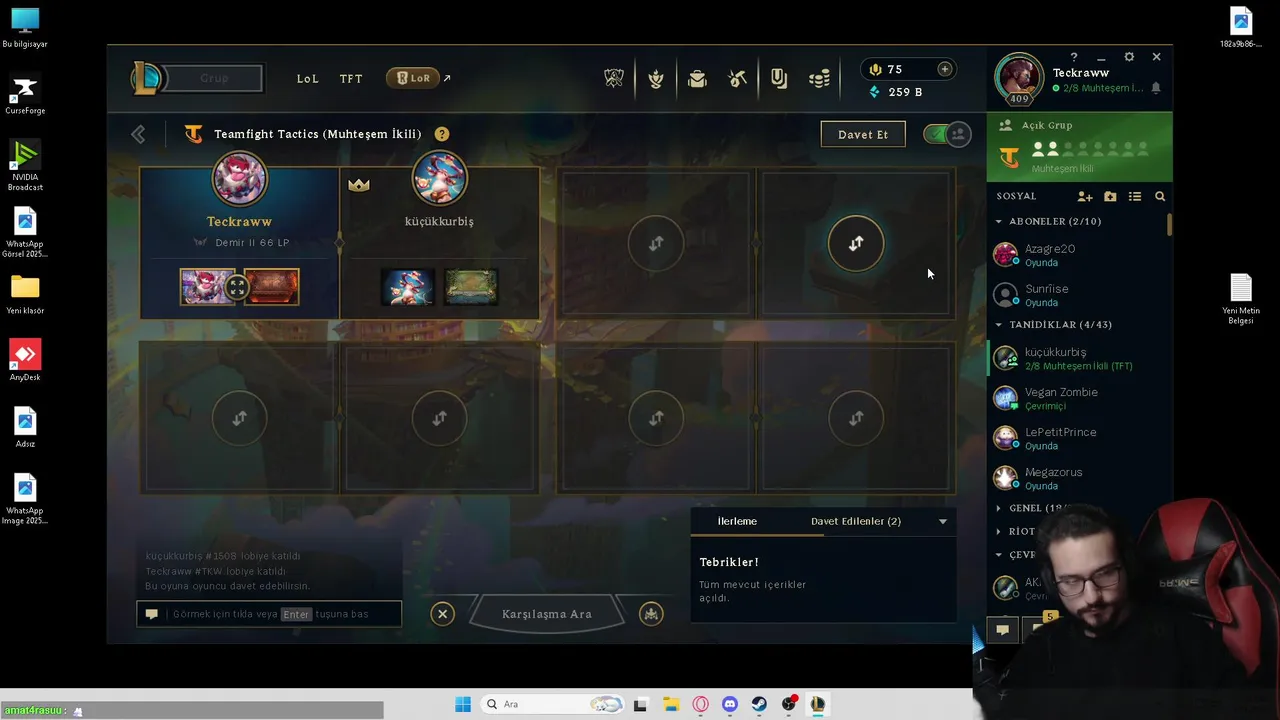Open the TFT tab
The width and height of the screenshot is (1280, 720).
tap(351, 78)
